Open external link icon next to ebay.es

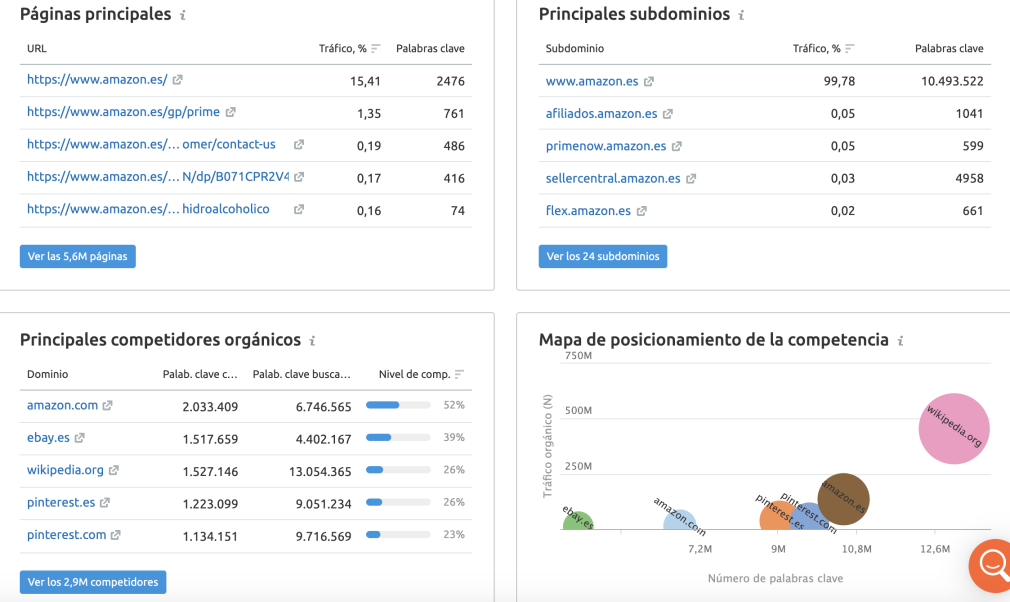[x=79, y=438]
